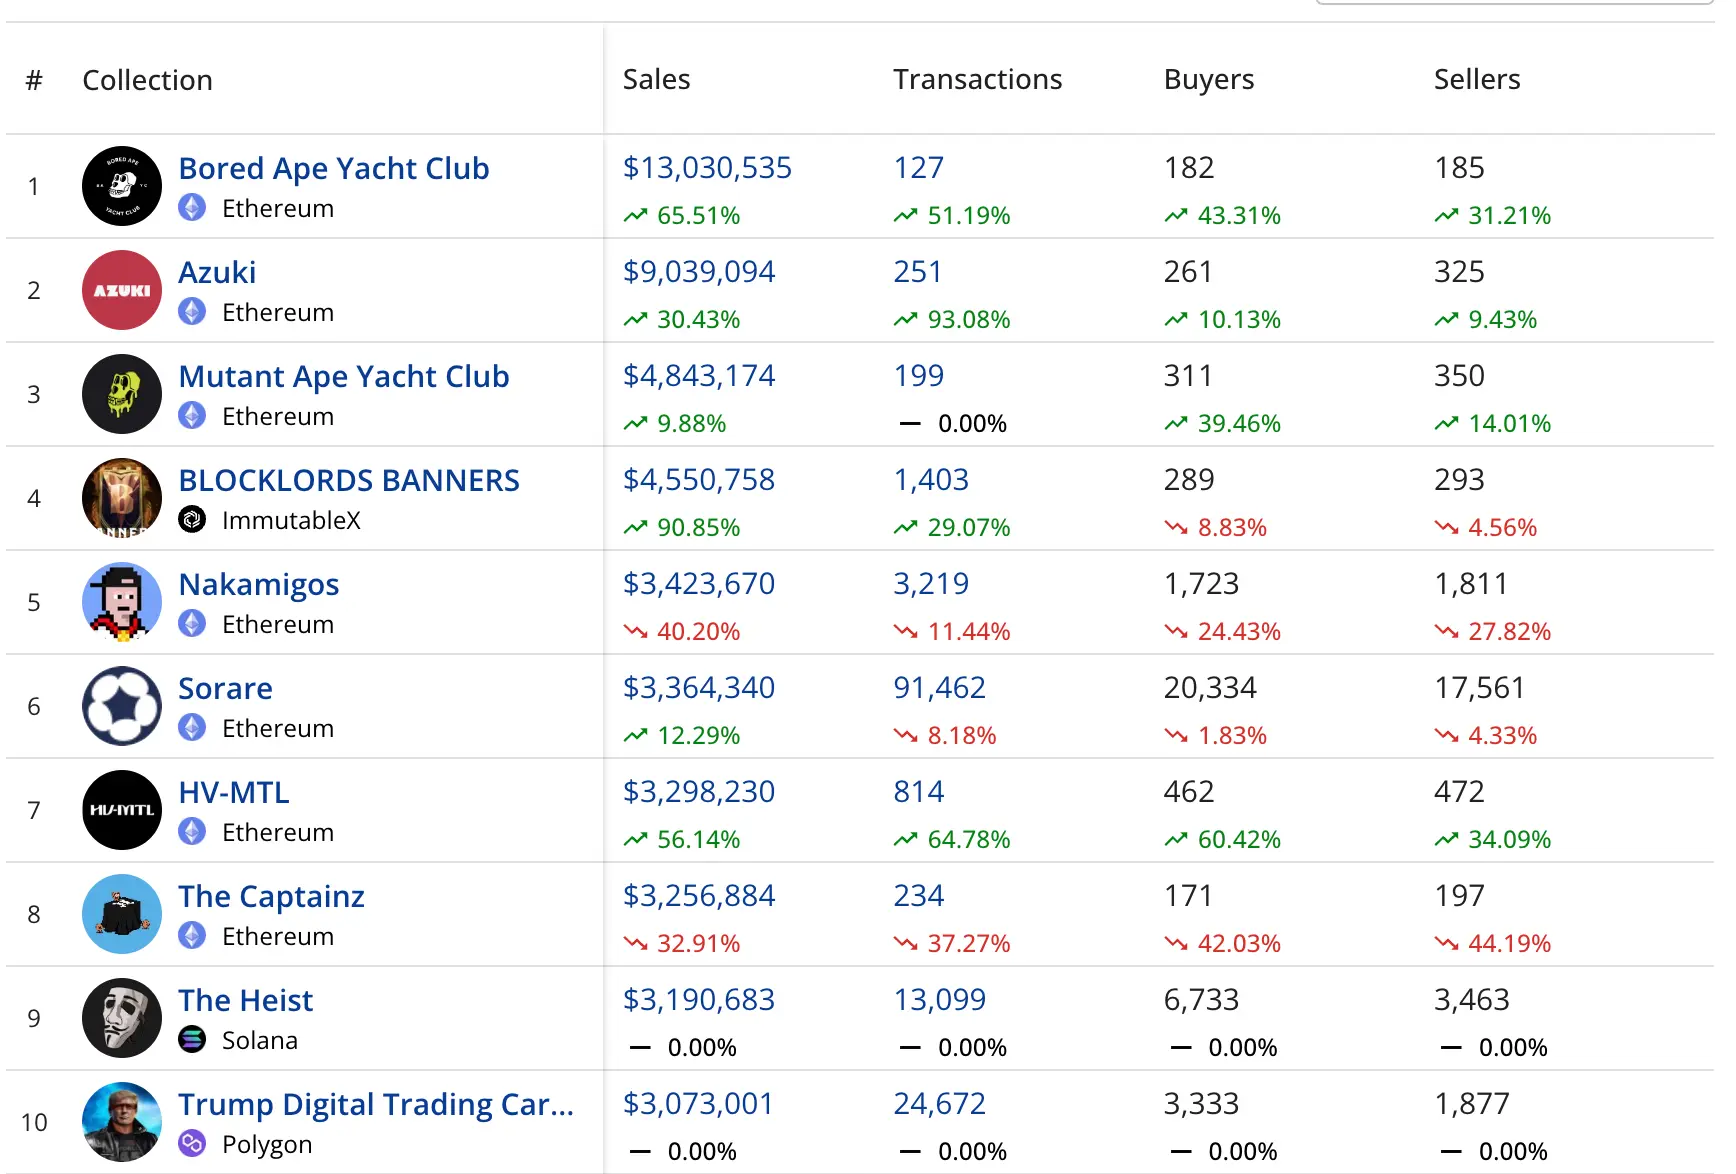1736x1174 pixels.
Task: Select the 17,561 sellers cell
Action: pos(1479,688)
